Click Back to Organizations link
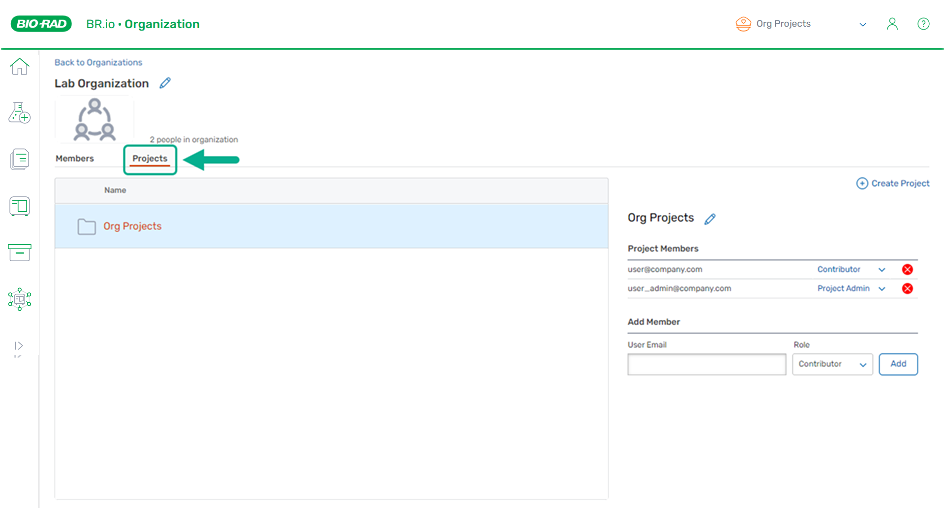 click(98, 62)
